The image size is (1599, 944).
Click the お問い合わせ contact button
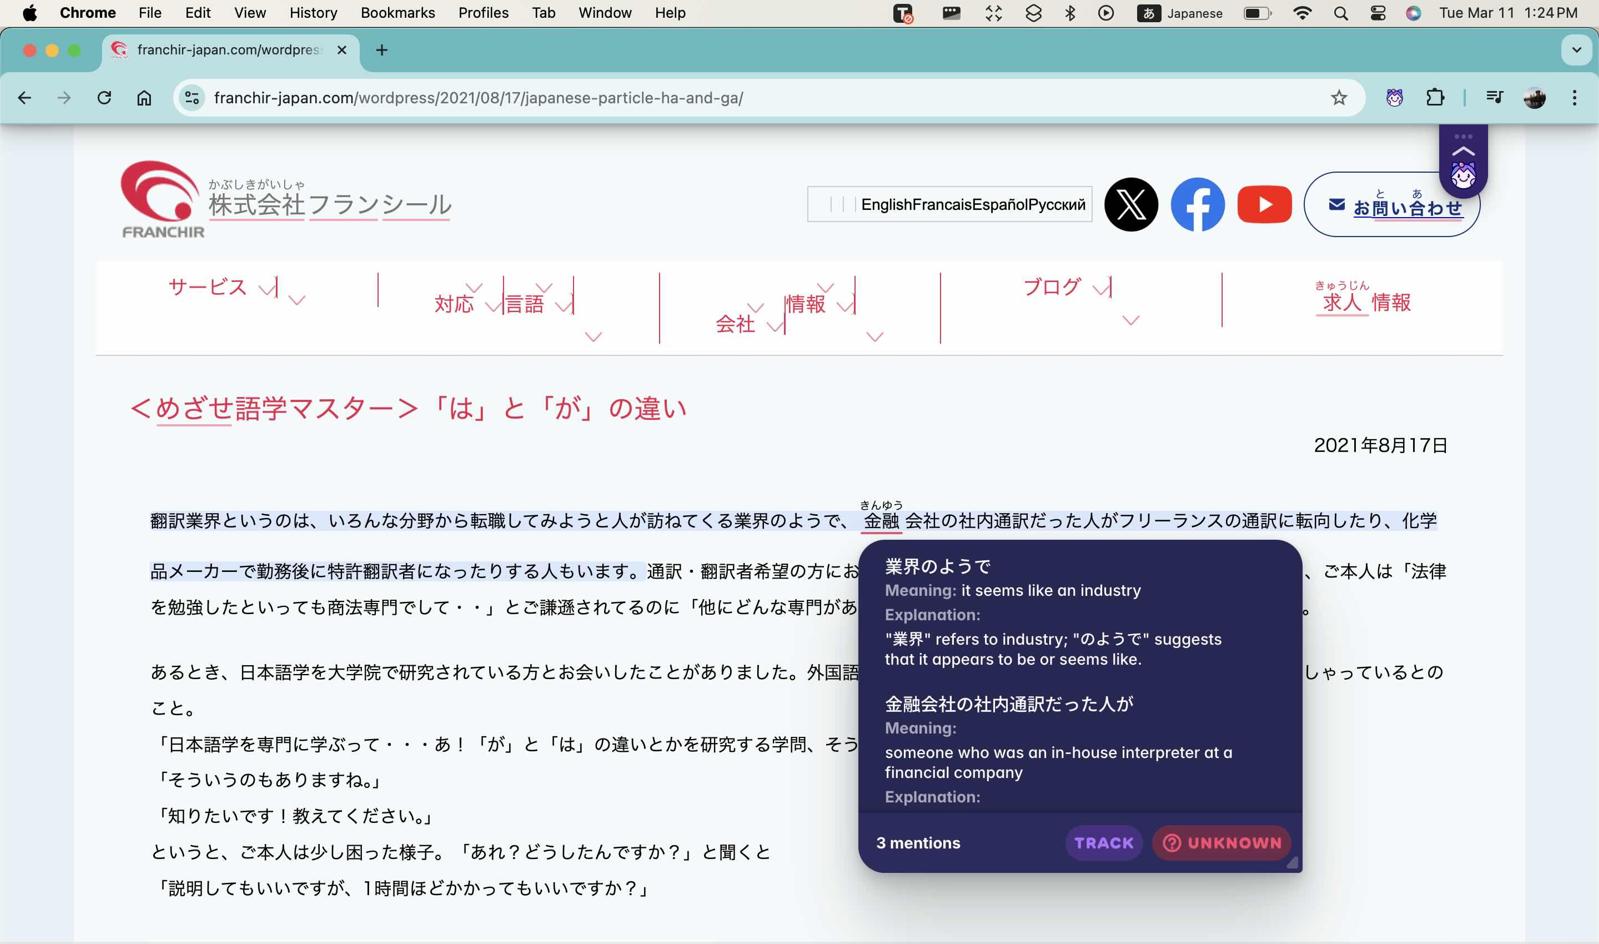click(1392, 204)
